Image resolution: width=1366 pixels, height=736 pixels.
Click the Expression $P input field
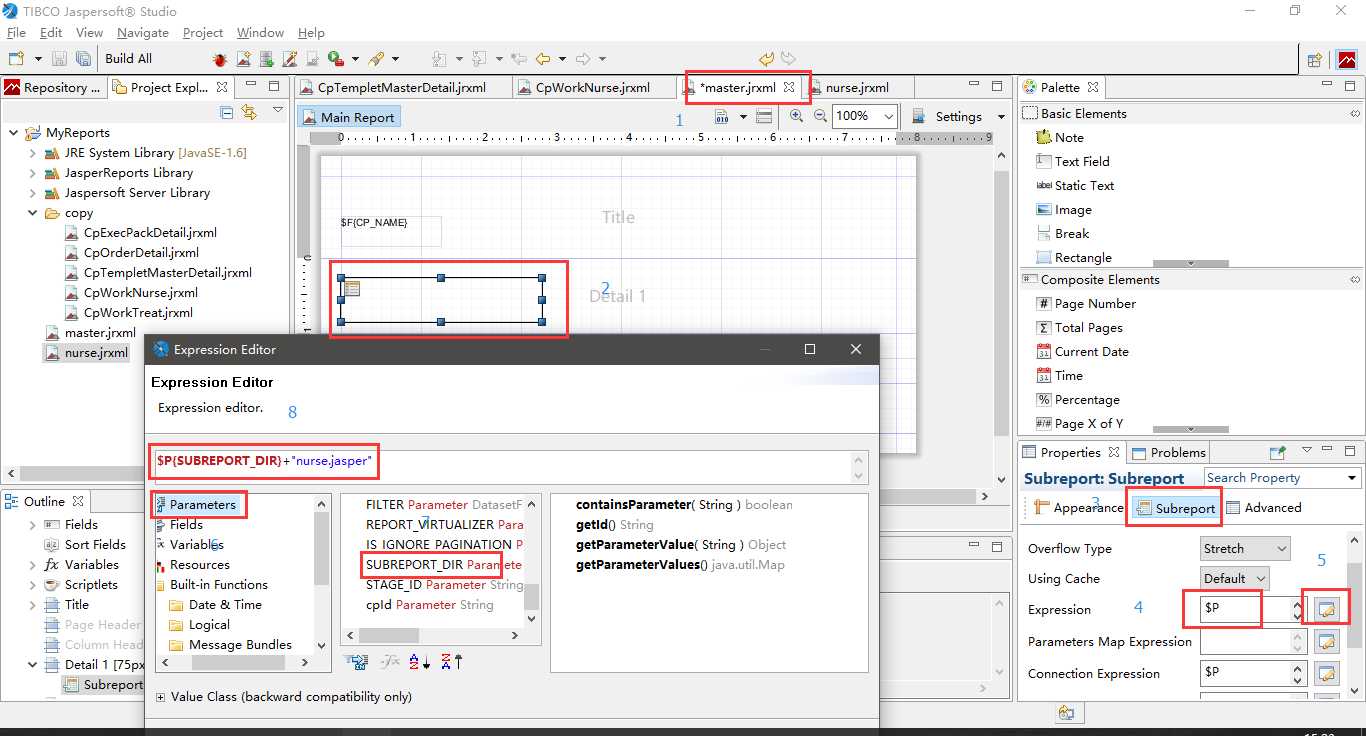[1243, 609]
